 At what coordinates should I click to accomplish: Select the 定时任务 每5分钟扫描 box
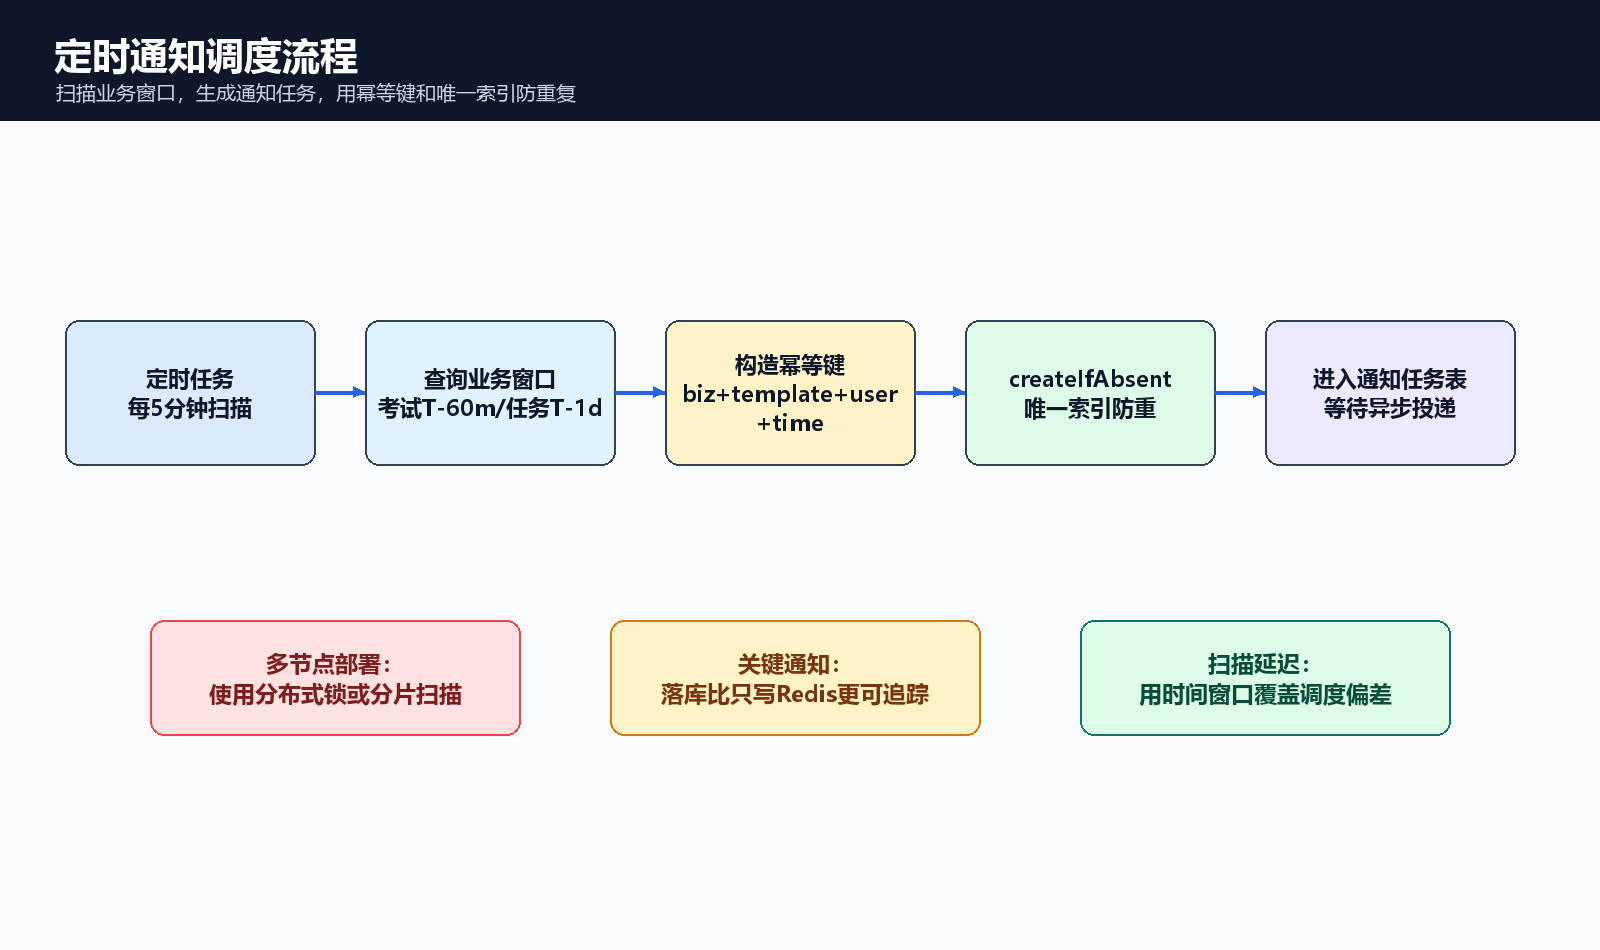(x=190, y=393)
